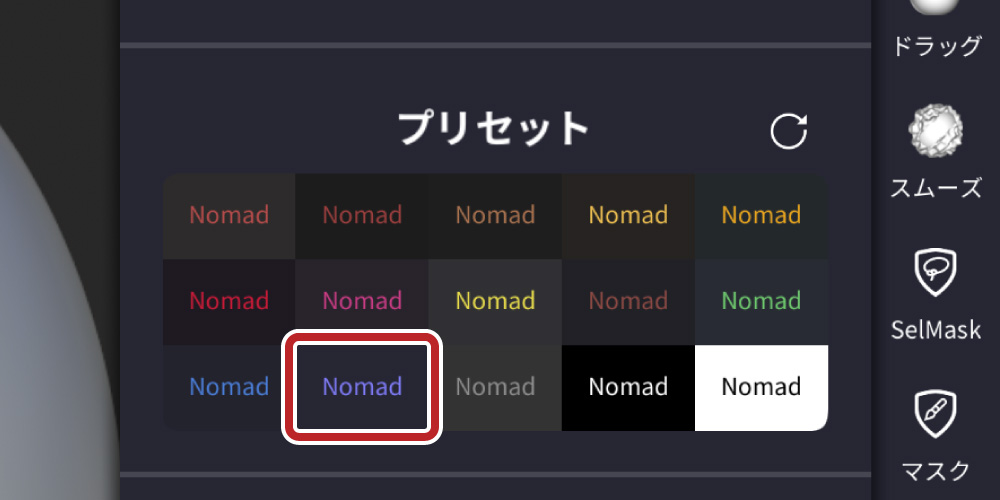Apply the pink Nomad theme preset

(x=362, y=301)
